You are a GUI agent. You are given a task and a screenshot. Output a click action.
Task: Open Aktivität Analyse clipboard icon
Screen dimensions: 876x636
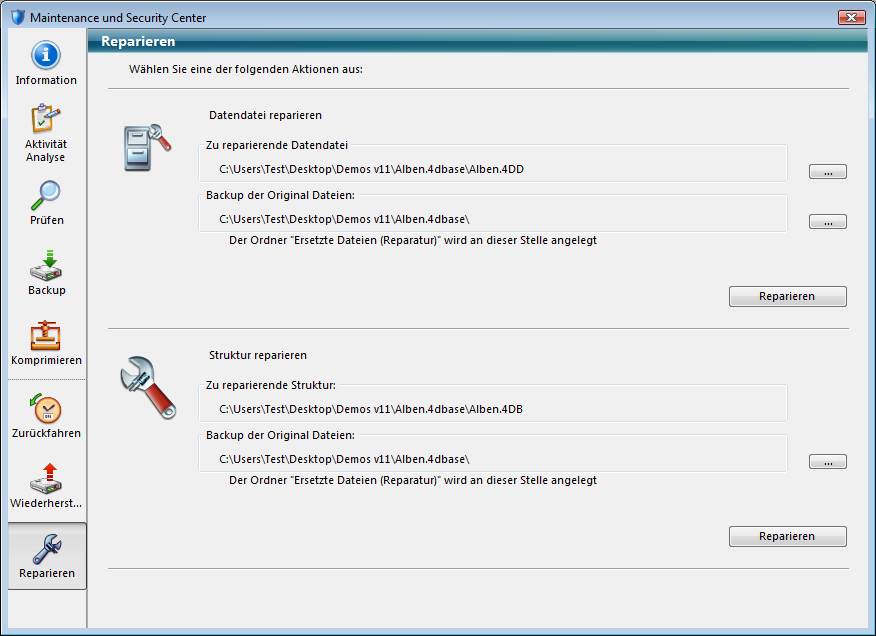[46, 118]
